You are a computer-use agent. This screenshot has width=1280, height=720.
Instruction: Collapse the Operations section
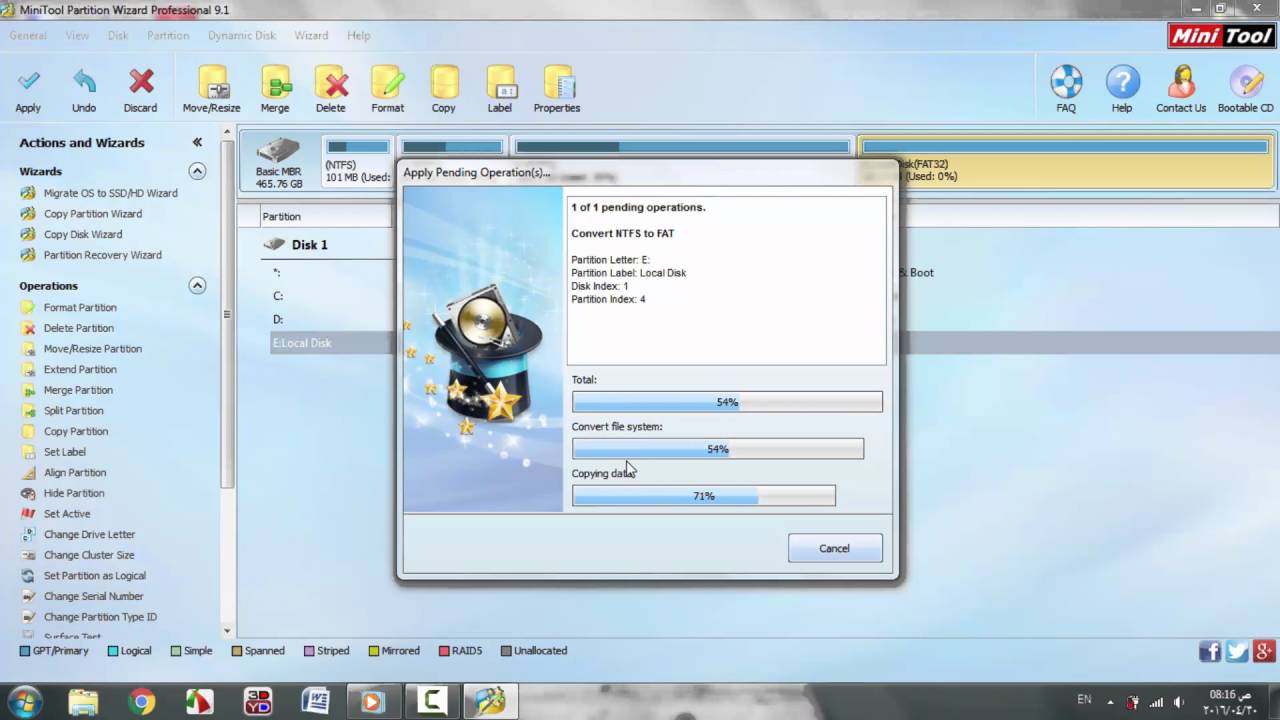(x=197, y=285)
